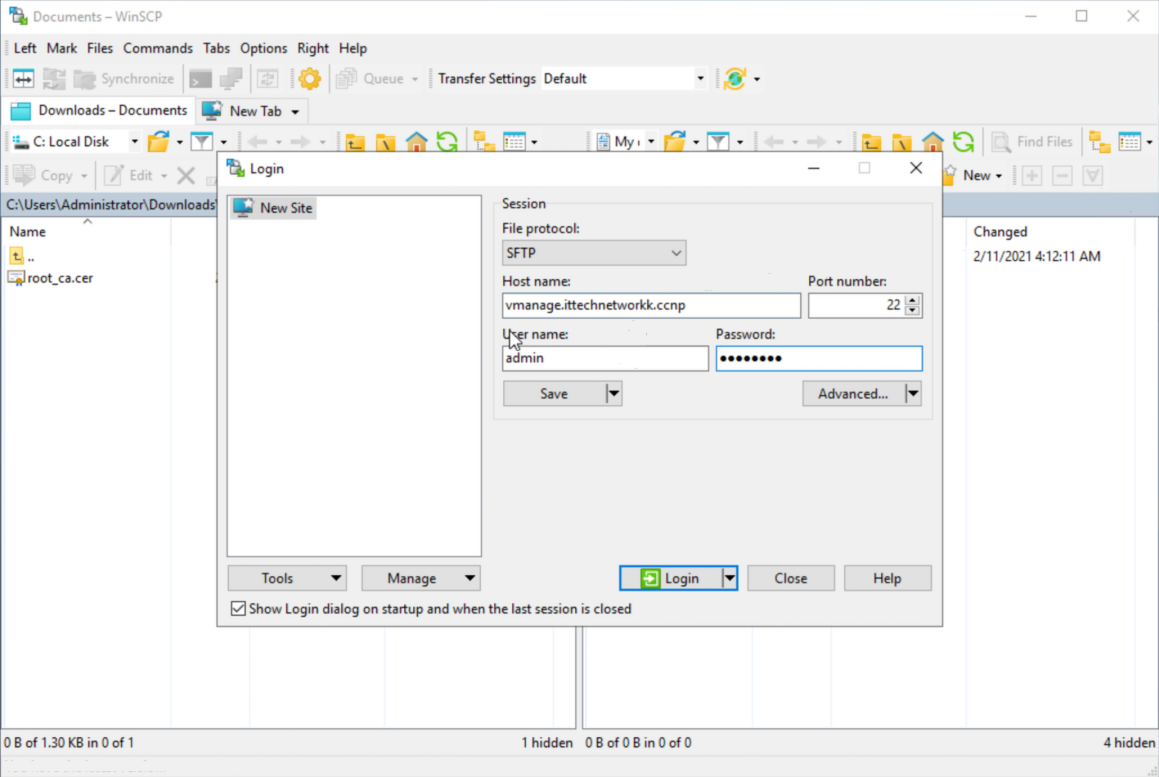The height and width of the screenshot is (777, 1159).
Task: Click the Save button
Action: [x=554, y=393]
